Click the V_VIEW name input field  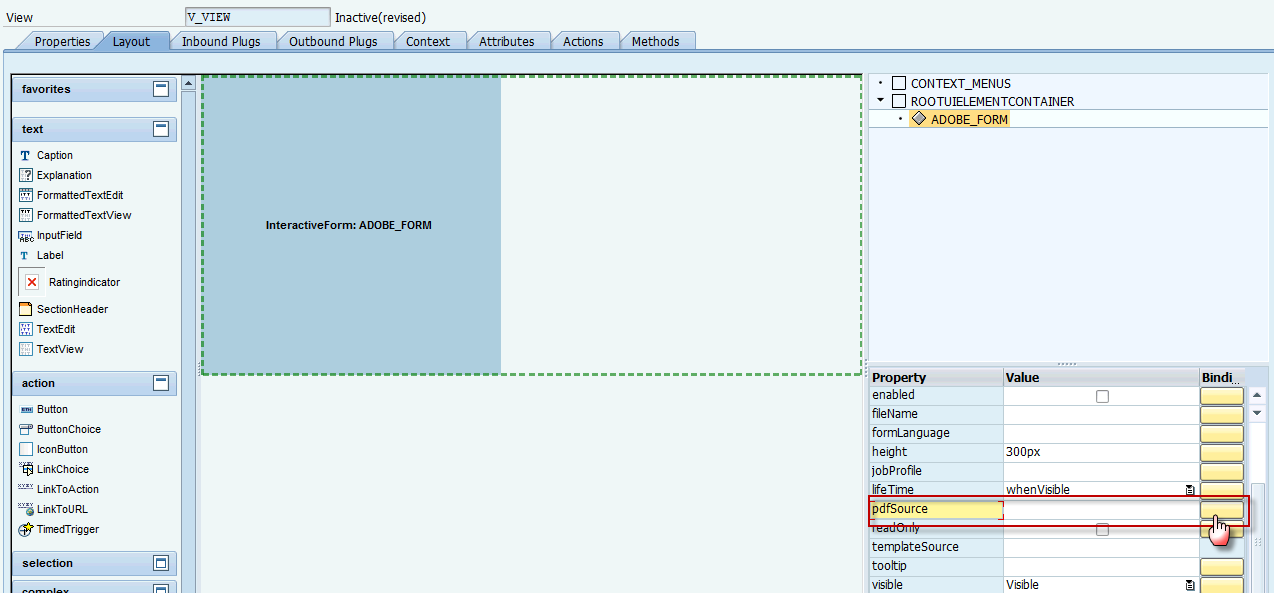(x=256, y=16)
